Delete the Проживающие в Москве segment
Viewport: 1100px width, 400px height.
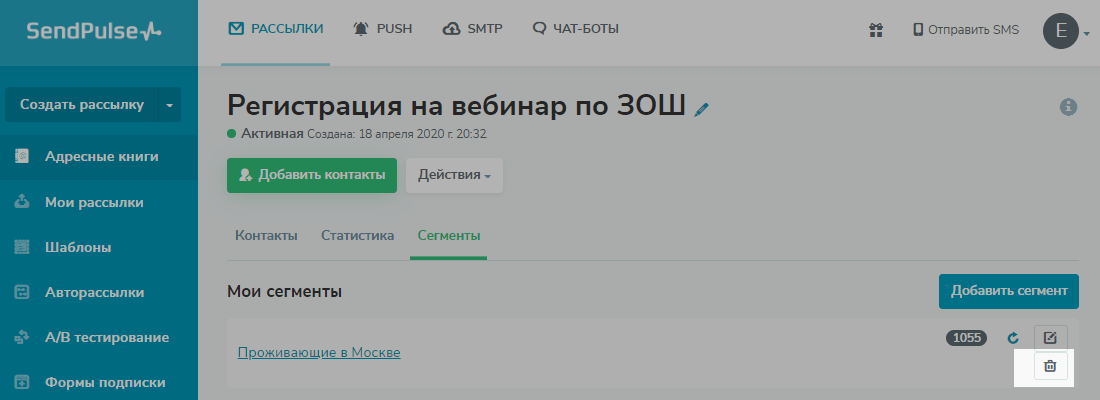point(1050,366)
